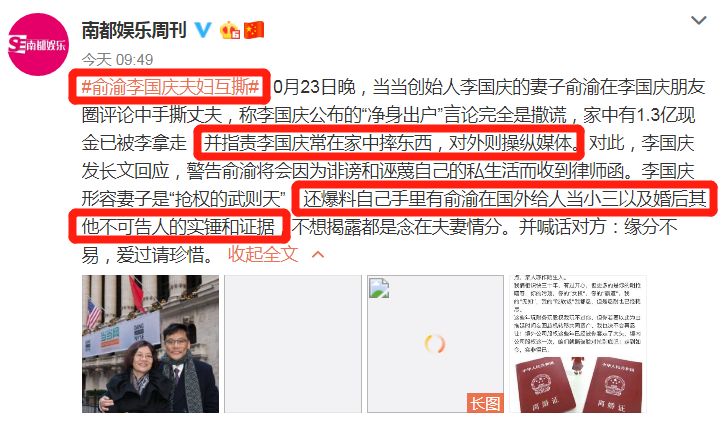This screenshot has height=424, width=722.
Task: Click the Chinese flag badge icon
Action: coord(254,30)
